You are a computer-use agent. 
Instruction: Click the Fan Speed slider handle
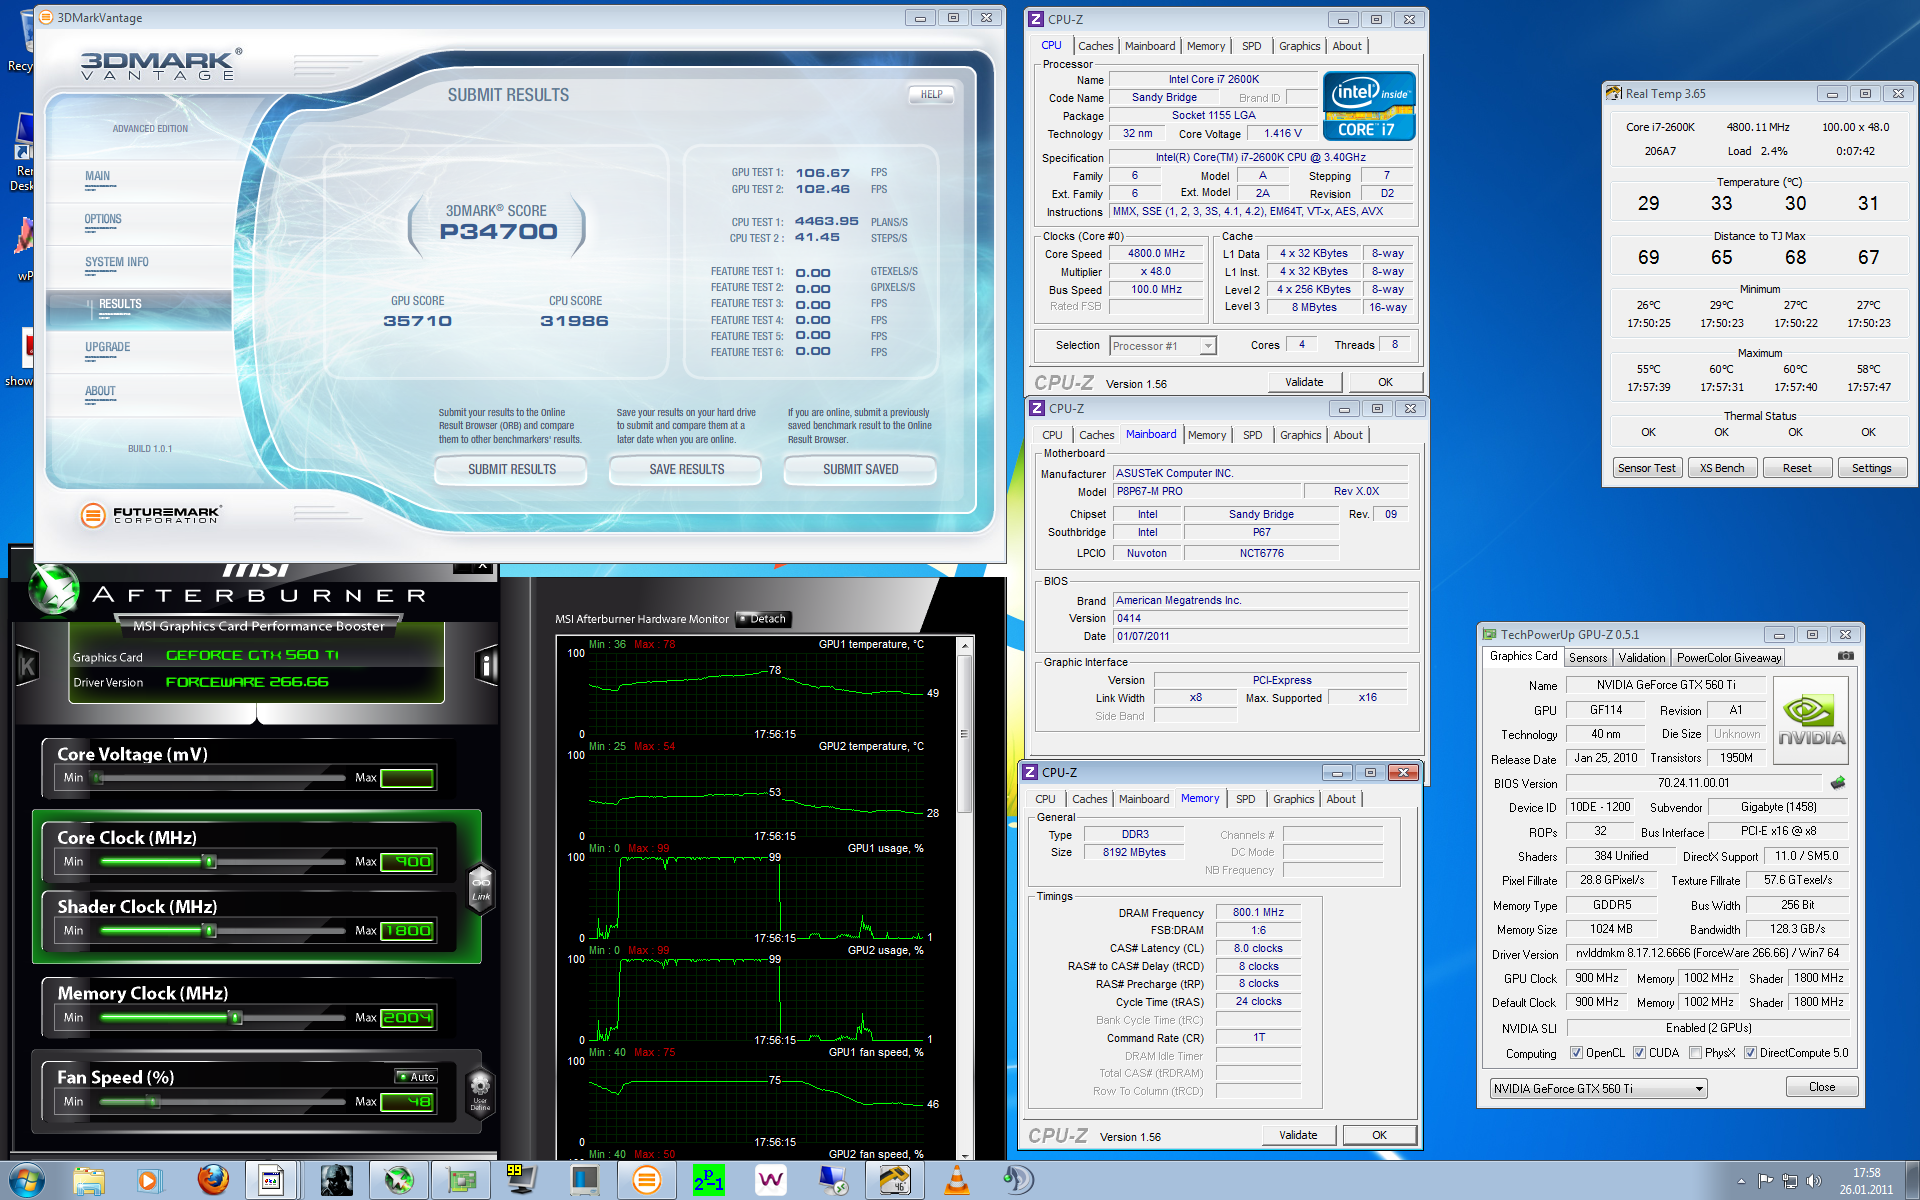154,1102
